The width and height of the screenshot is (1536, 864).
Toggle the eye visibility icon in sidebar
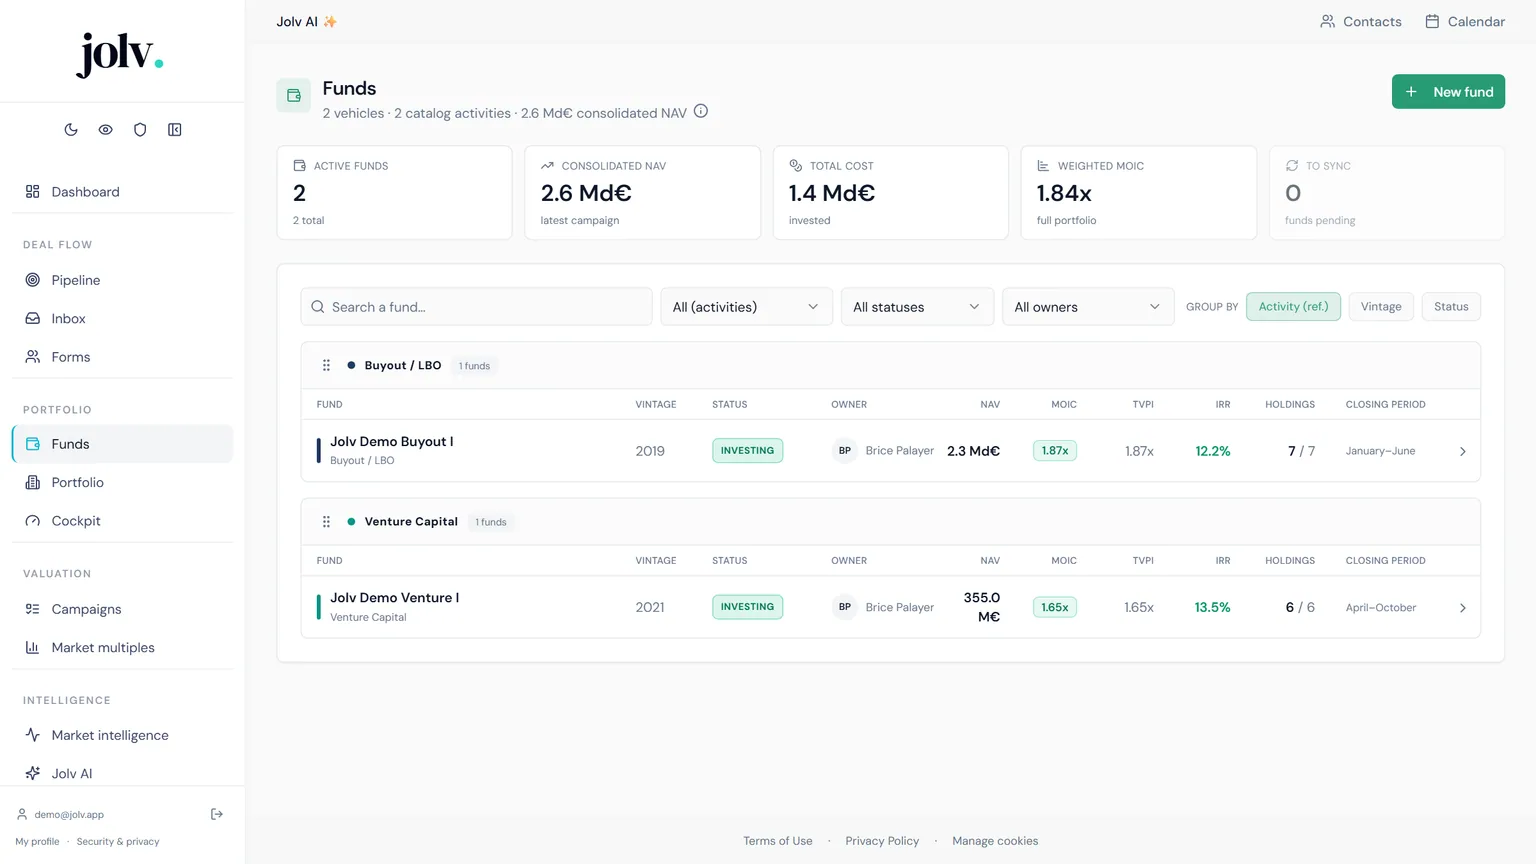(105, 130)
